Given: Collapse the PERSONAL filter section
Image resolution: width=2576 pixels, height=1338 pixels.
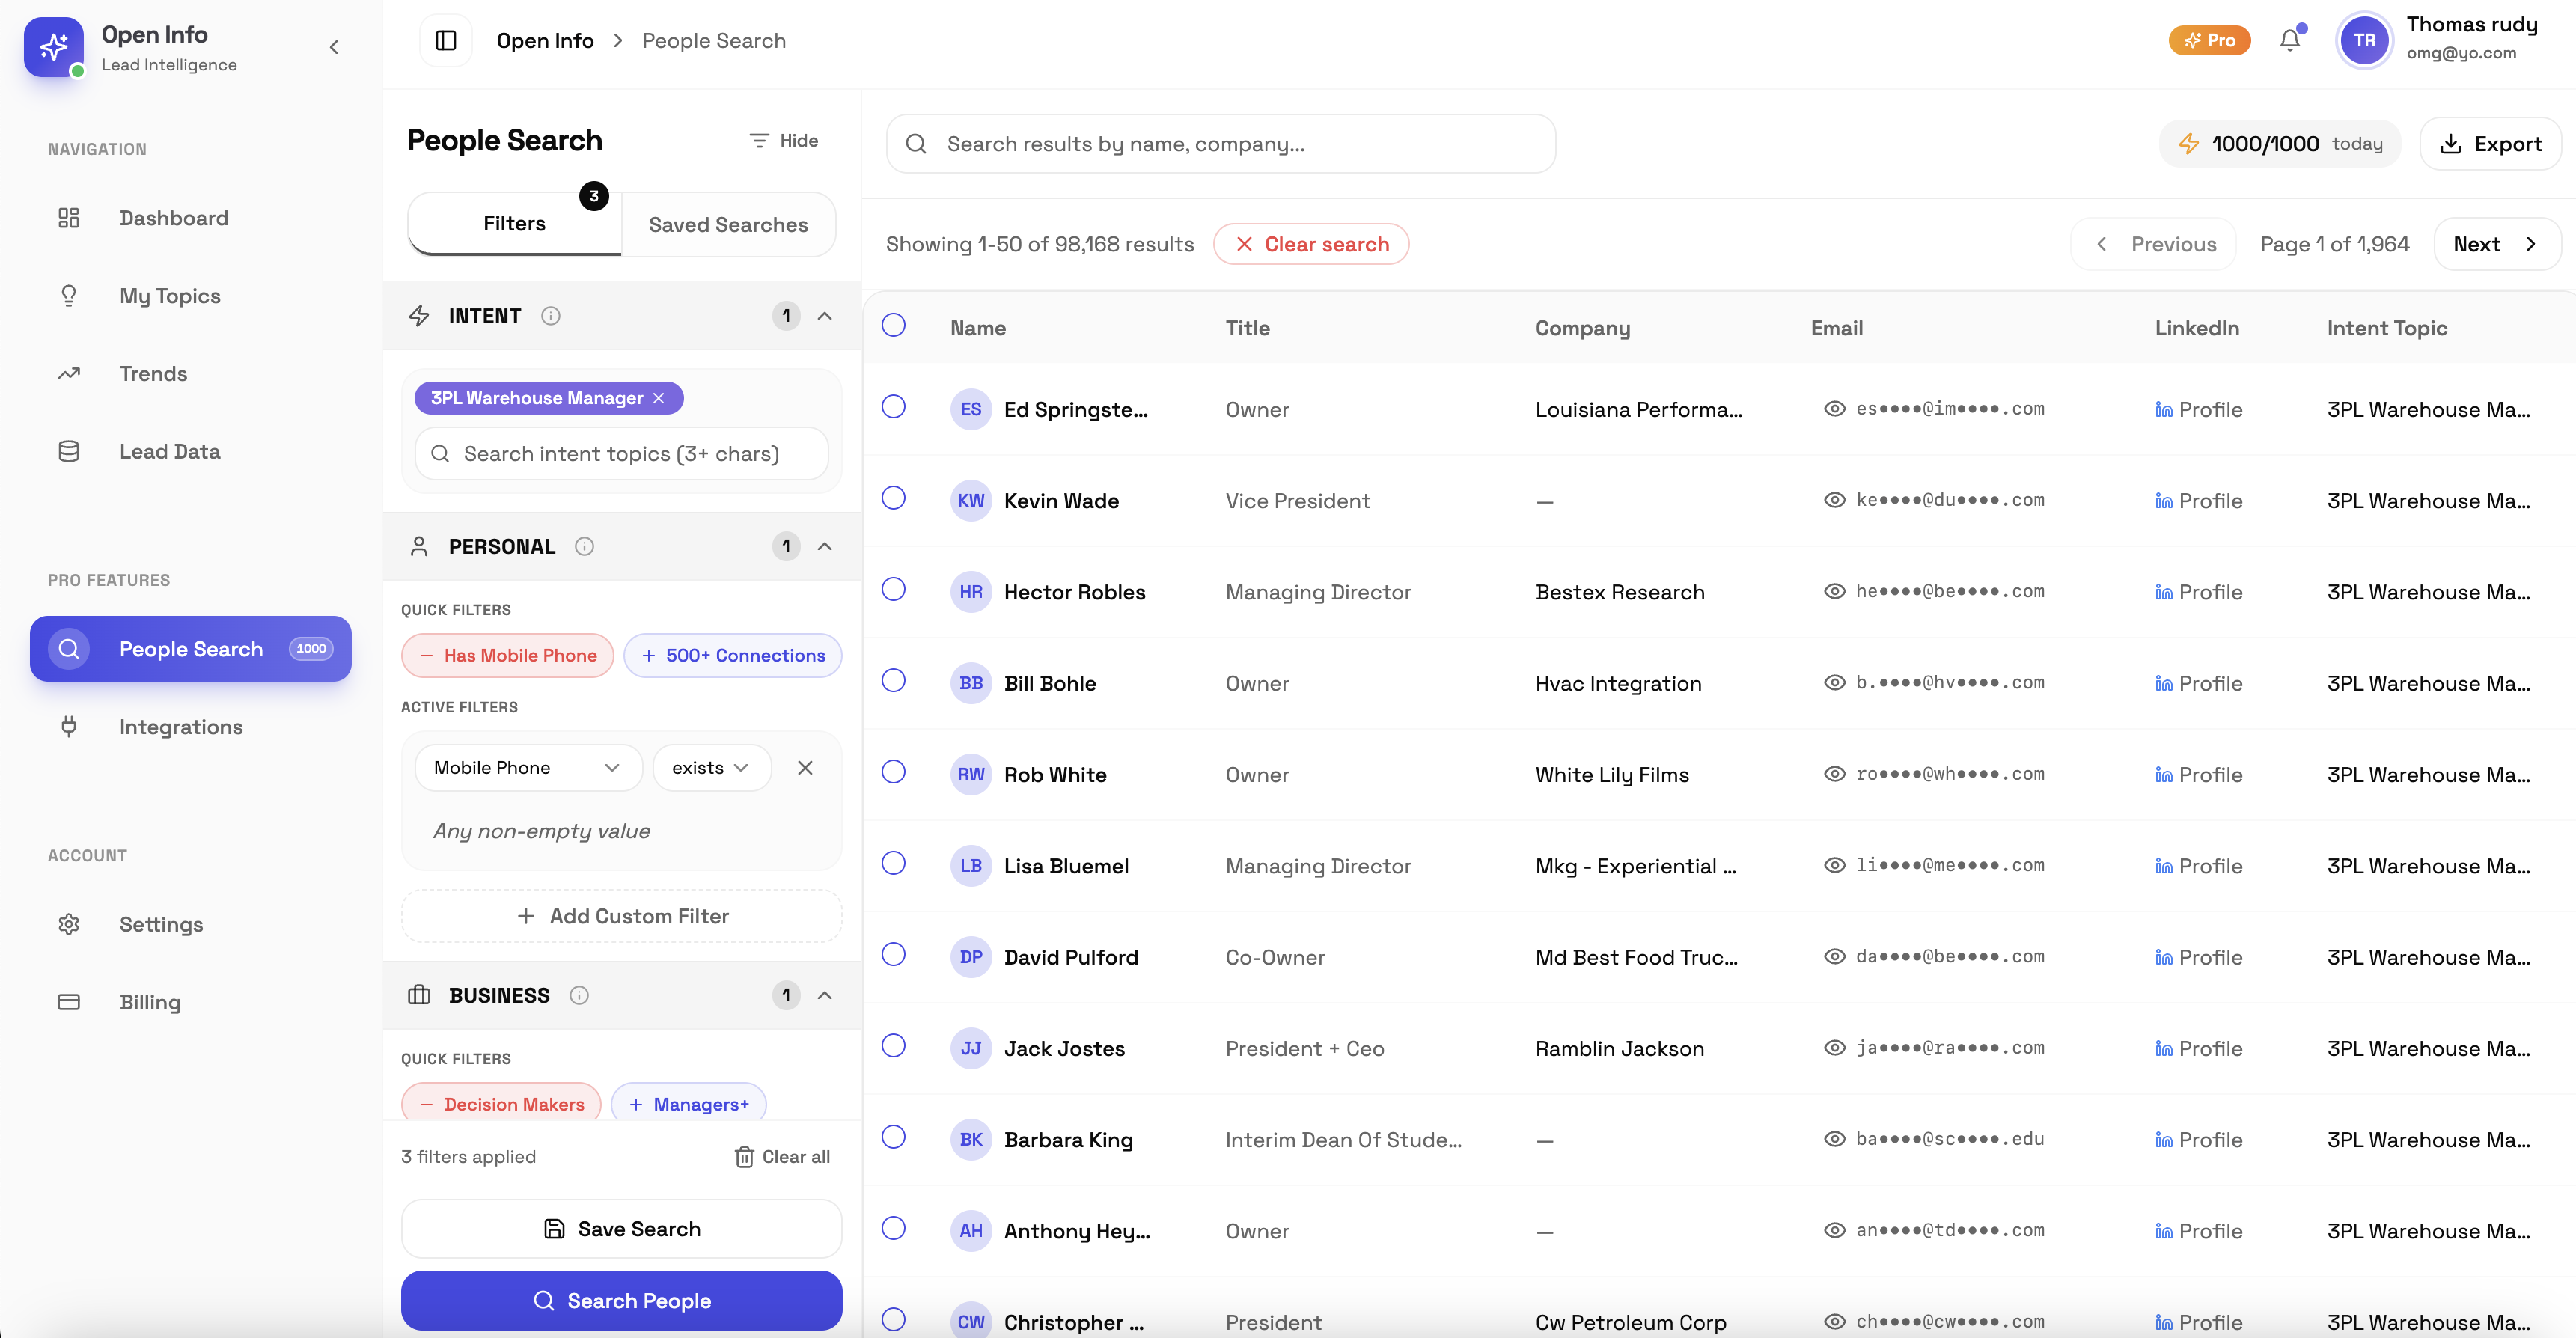Looking at the screenshot, I should pyautogui.click(x=825, y=546).
